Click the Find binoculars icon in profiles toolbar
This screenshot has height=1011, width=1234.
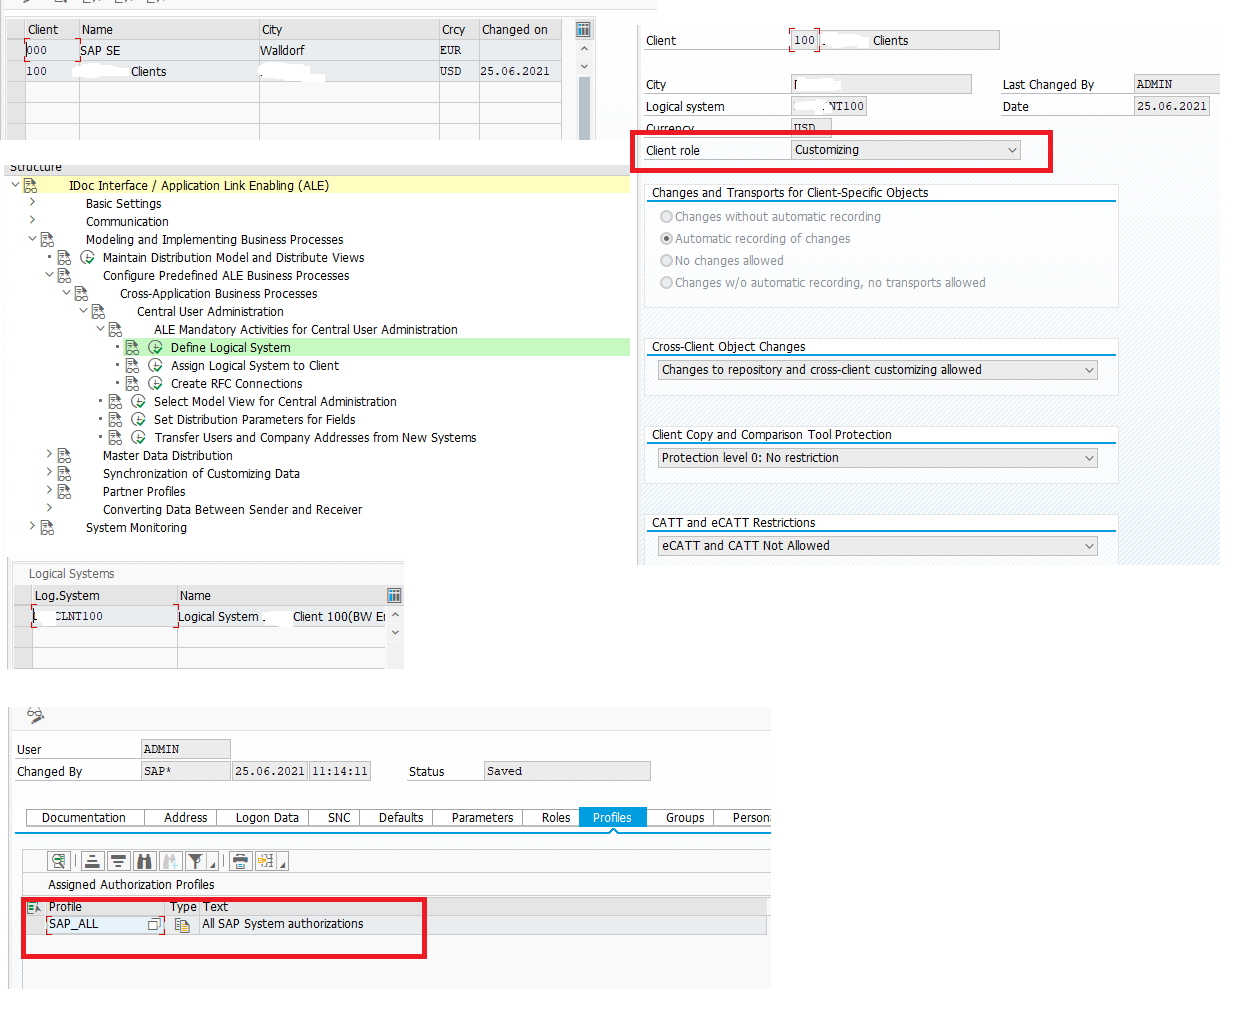point(144,861)
